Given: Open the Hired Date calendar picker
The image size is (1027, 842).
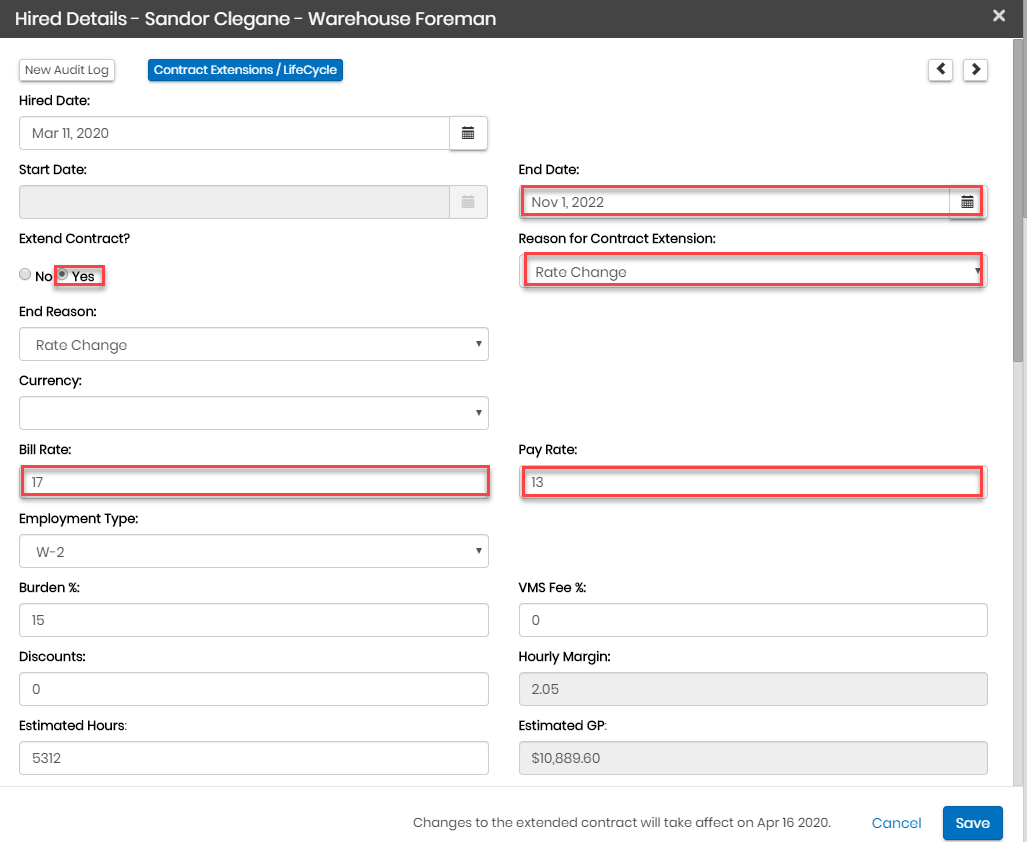Looking at the screenshot, I should pyautogui.click(x=467, y=133).
